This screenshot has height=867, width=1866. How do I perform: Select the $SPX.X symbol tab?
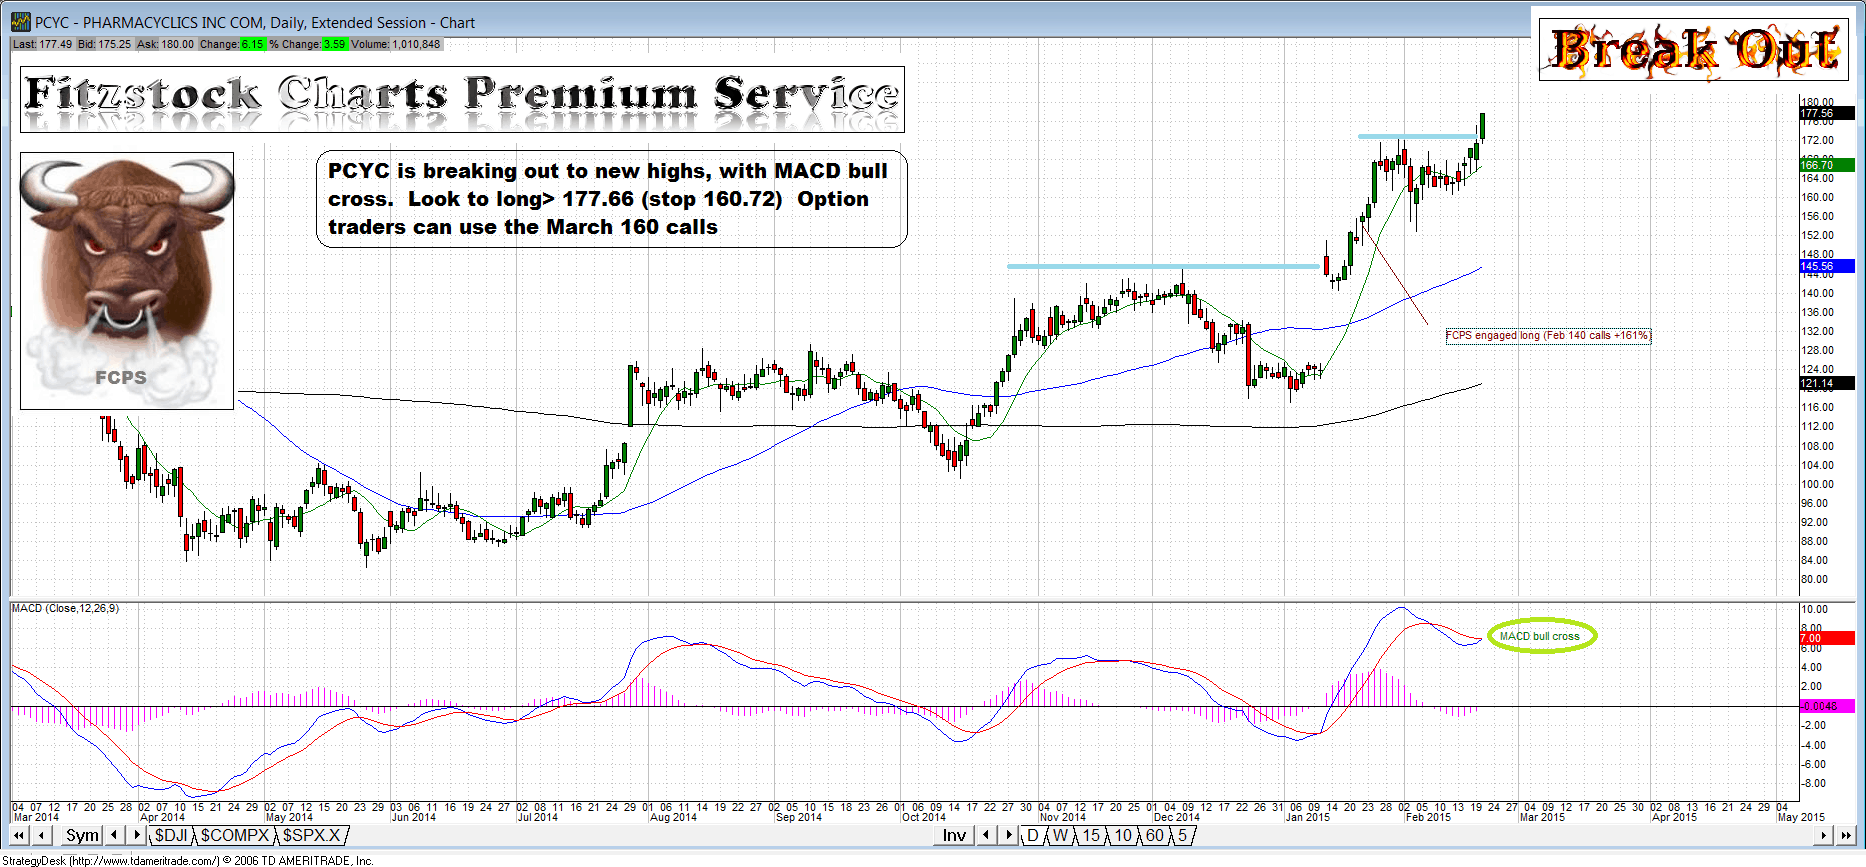311,835
